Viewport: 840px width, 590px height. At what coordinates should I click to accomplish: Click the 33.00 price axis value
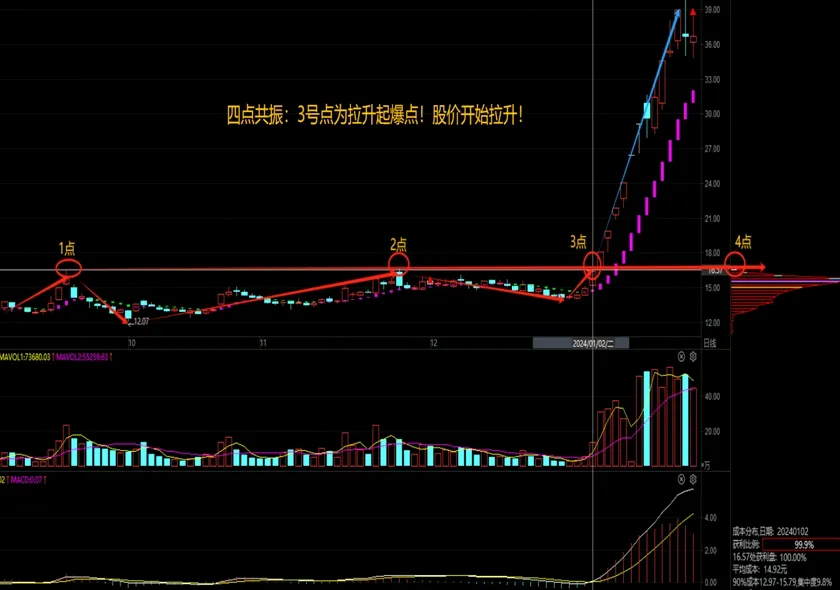712,79
